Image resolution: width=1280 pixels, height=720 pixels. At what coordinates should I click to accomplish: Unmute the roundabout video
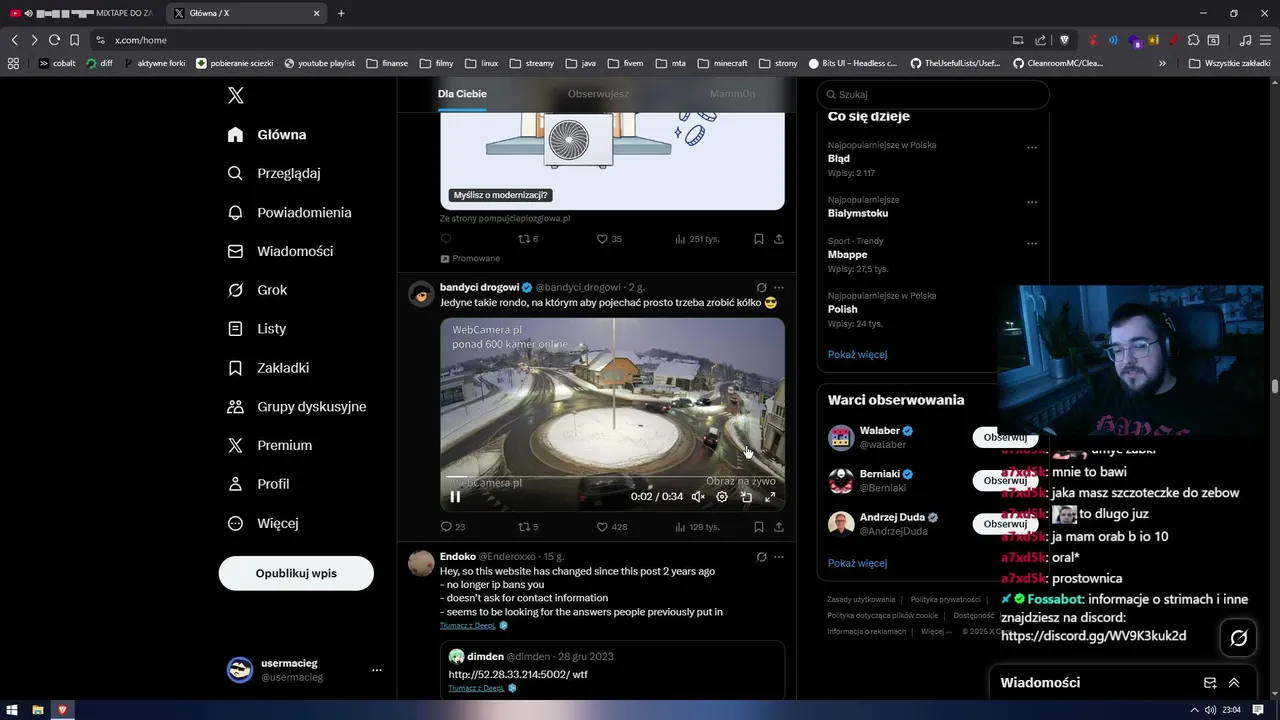tap(698, 496)
